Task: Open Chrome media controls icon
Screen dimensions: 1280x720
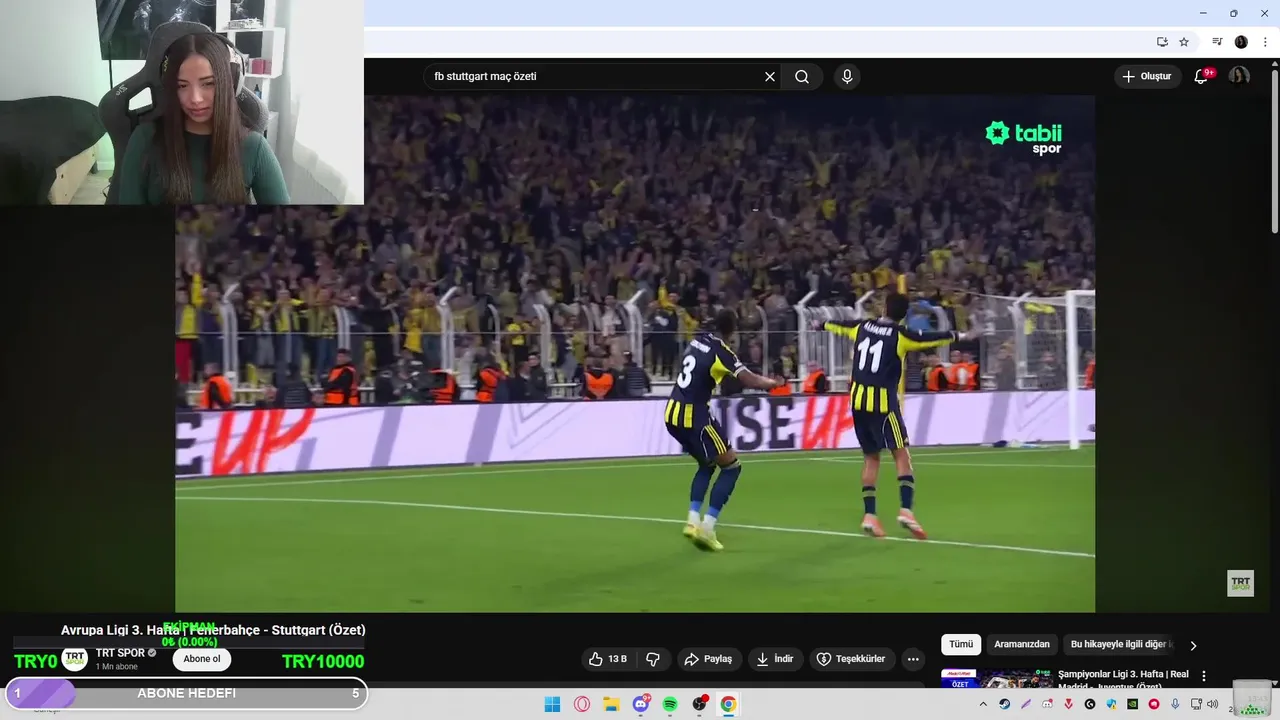Action: point(1217,42)
